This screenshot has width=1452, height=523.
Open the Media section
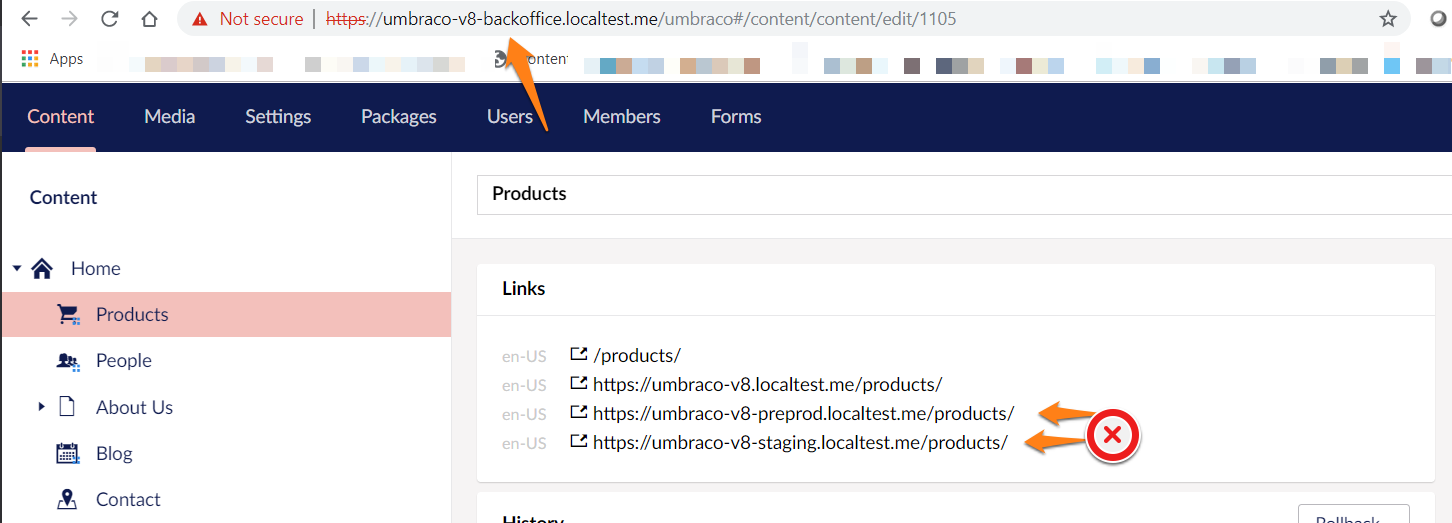(169, 117)
